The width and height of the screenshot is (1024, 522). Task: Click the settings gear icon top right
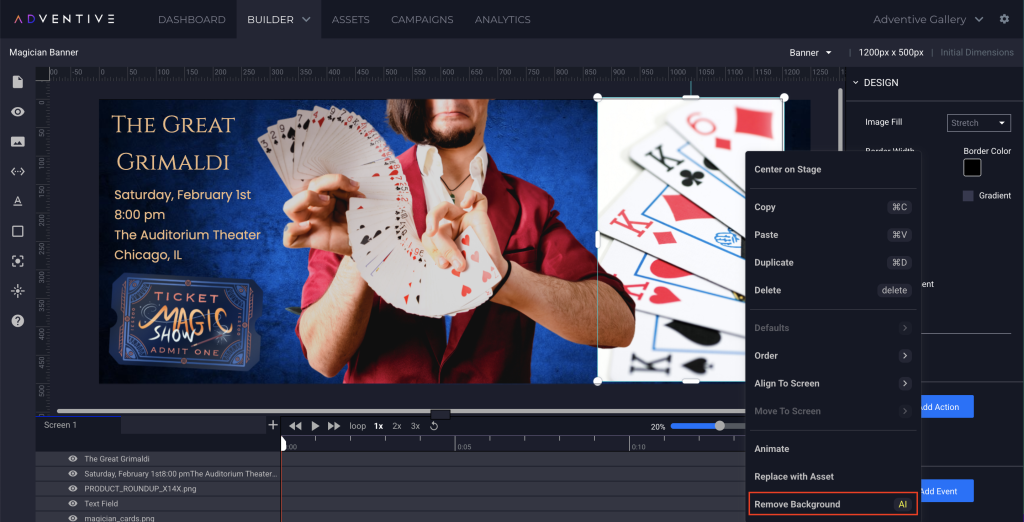1004,19
